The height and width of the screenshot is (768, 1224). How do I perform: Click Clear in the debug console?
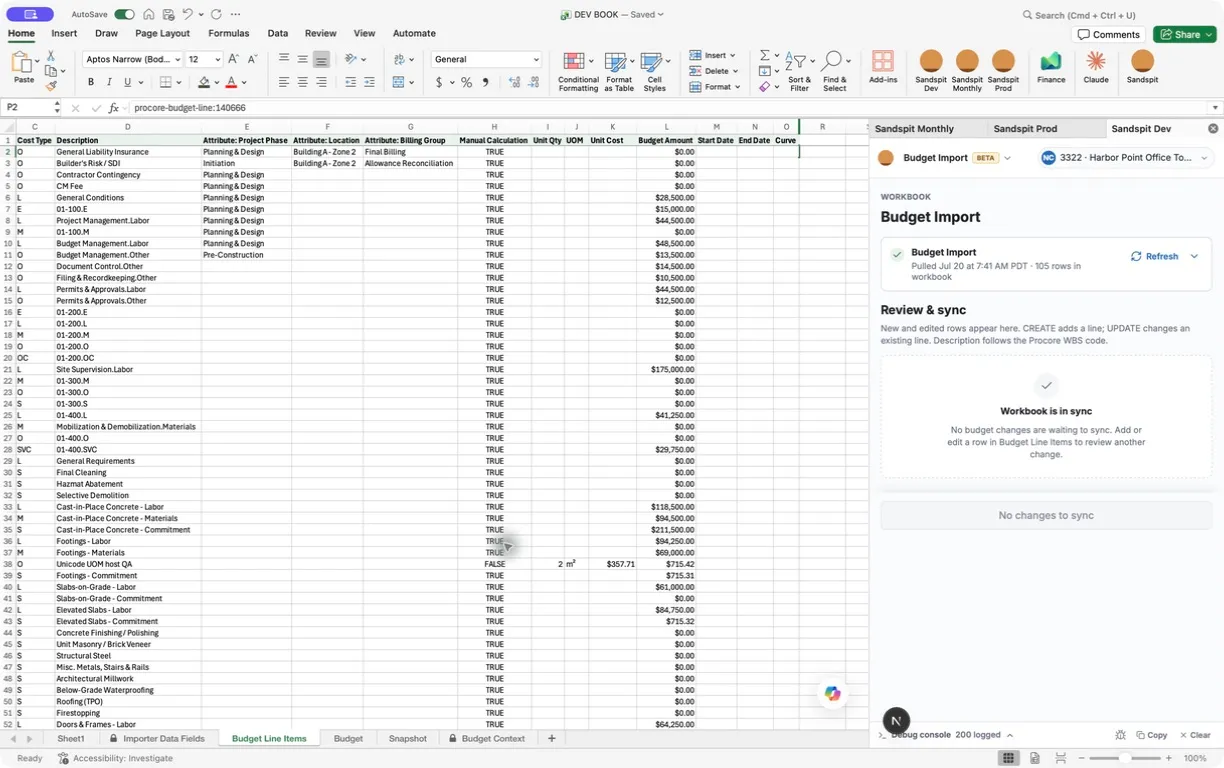(1194, 735)
